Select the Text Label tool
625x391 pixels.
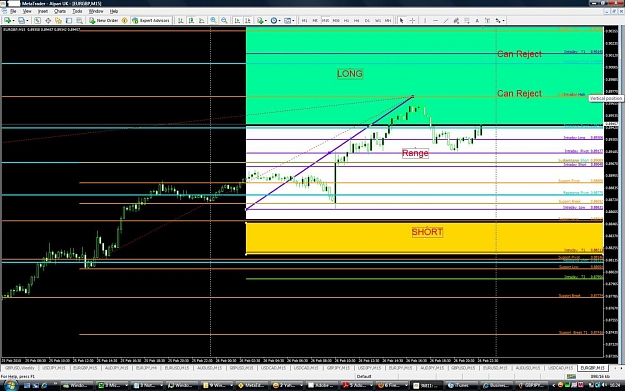coord(487,20)
